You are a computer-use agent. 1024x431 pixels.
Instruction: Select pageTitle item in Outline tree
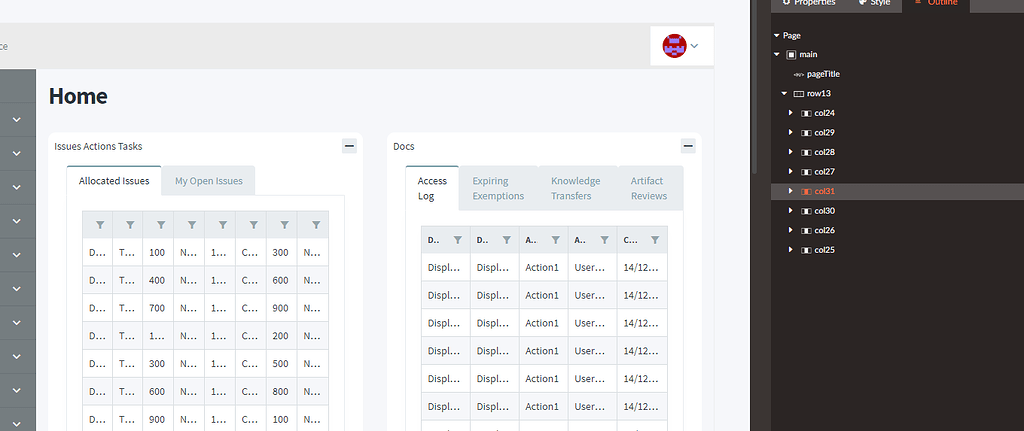823,74
